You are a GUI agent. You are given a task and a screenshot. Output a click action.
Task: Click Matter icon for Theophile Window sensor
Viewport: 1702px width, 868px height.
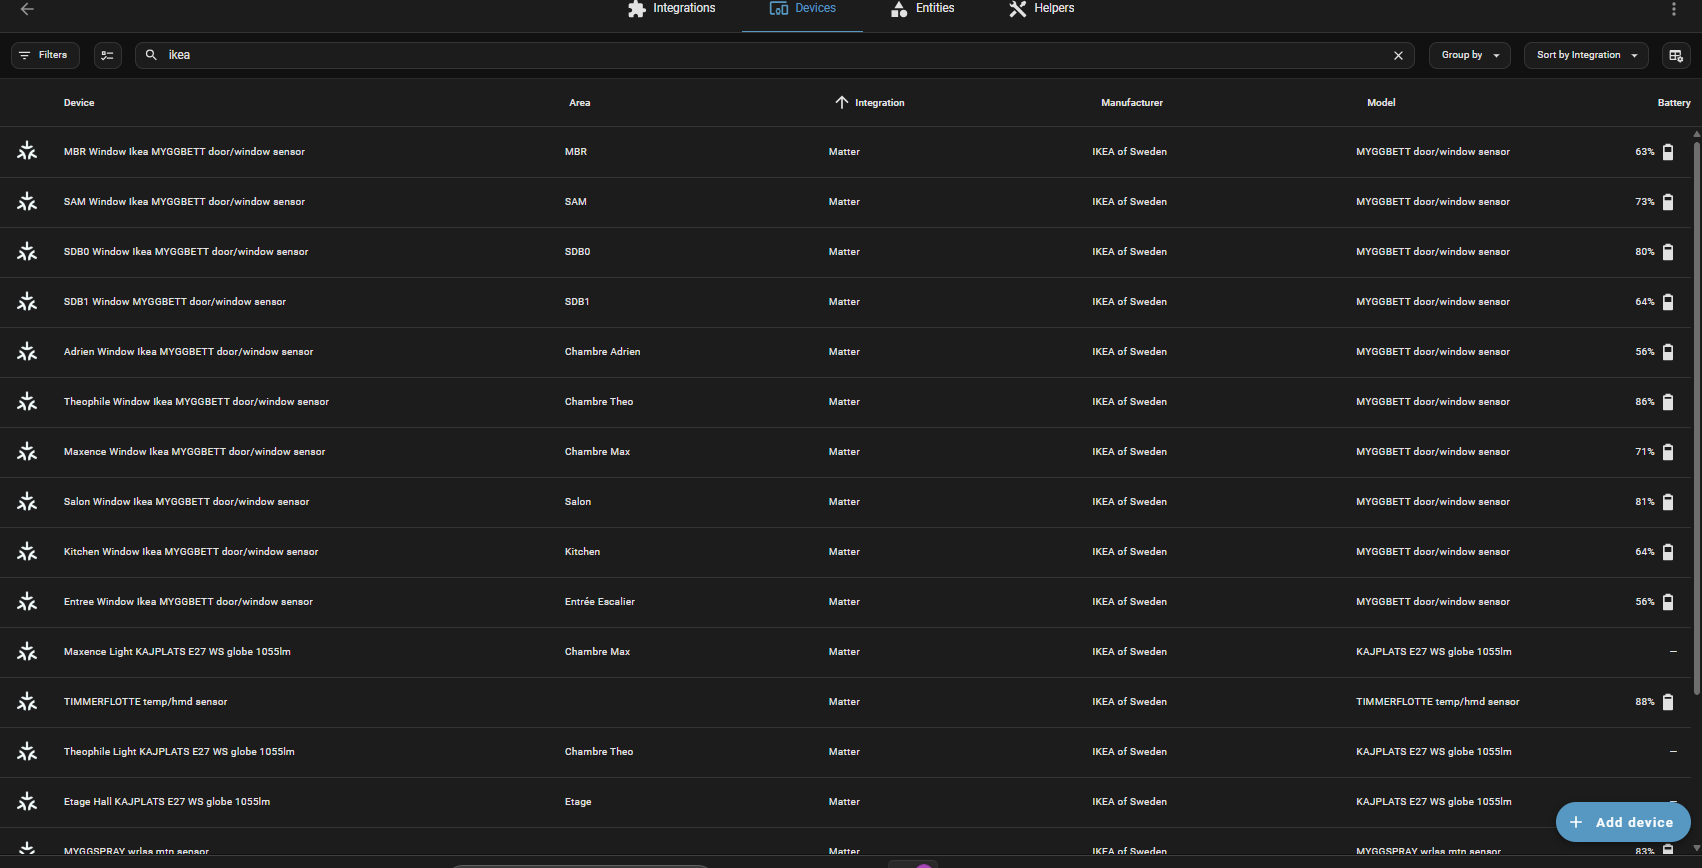[27, 401]
